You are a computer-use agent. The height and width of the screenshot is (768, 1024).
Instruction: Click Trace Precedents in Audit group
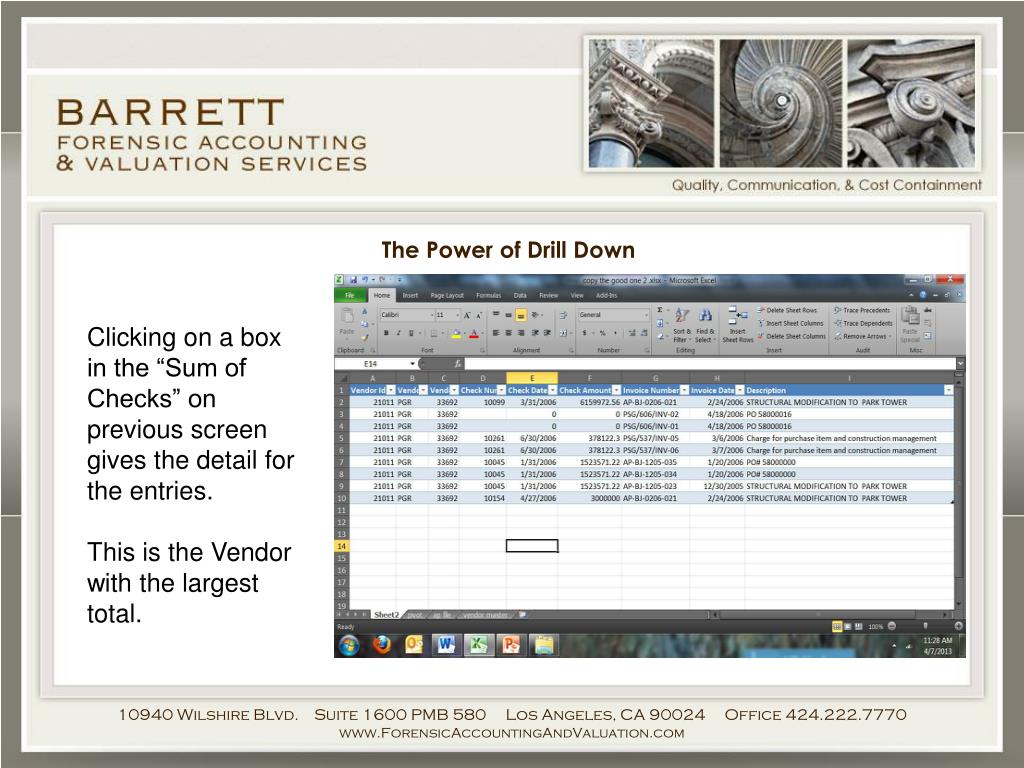click(862, 310)
